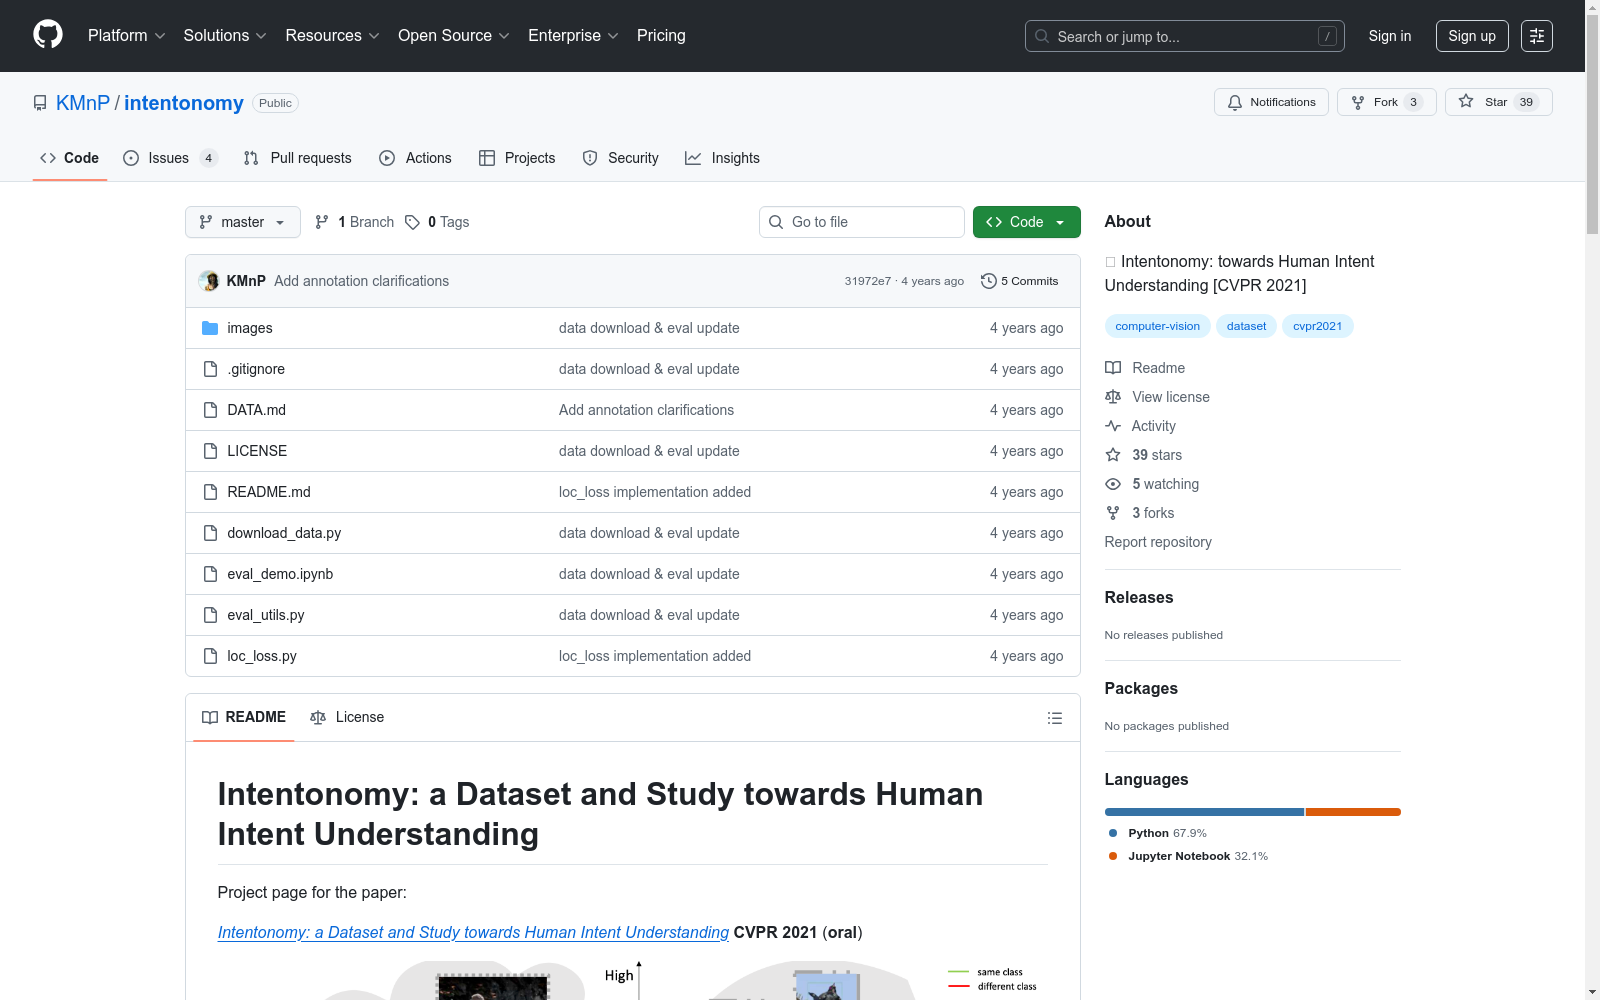Open the Intentonomy paper link
1600x1000 pixels.
click(x=473, y=932)
